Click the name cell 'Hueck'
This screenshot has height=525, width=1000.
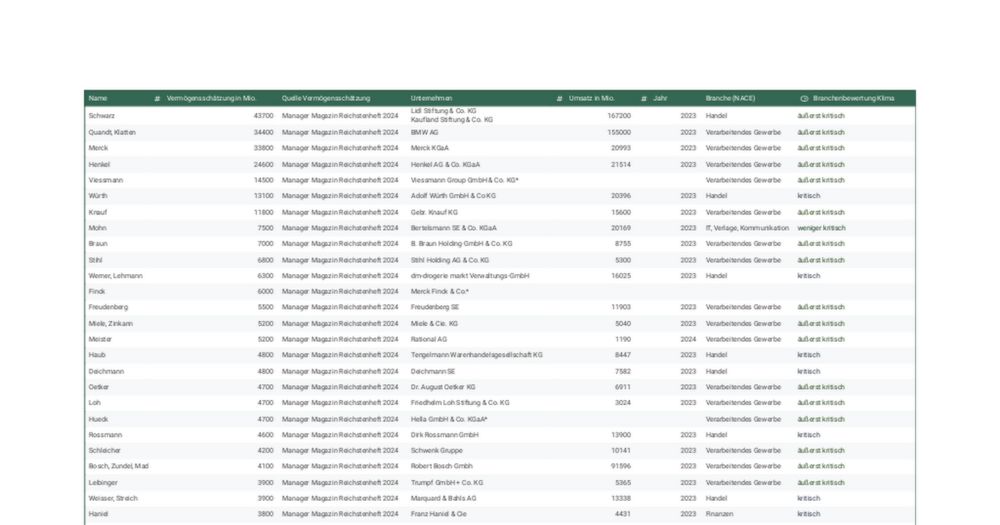[98, 419]
